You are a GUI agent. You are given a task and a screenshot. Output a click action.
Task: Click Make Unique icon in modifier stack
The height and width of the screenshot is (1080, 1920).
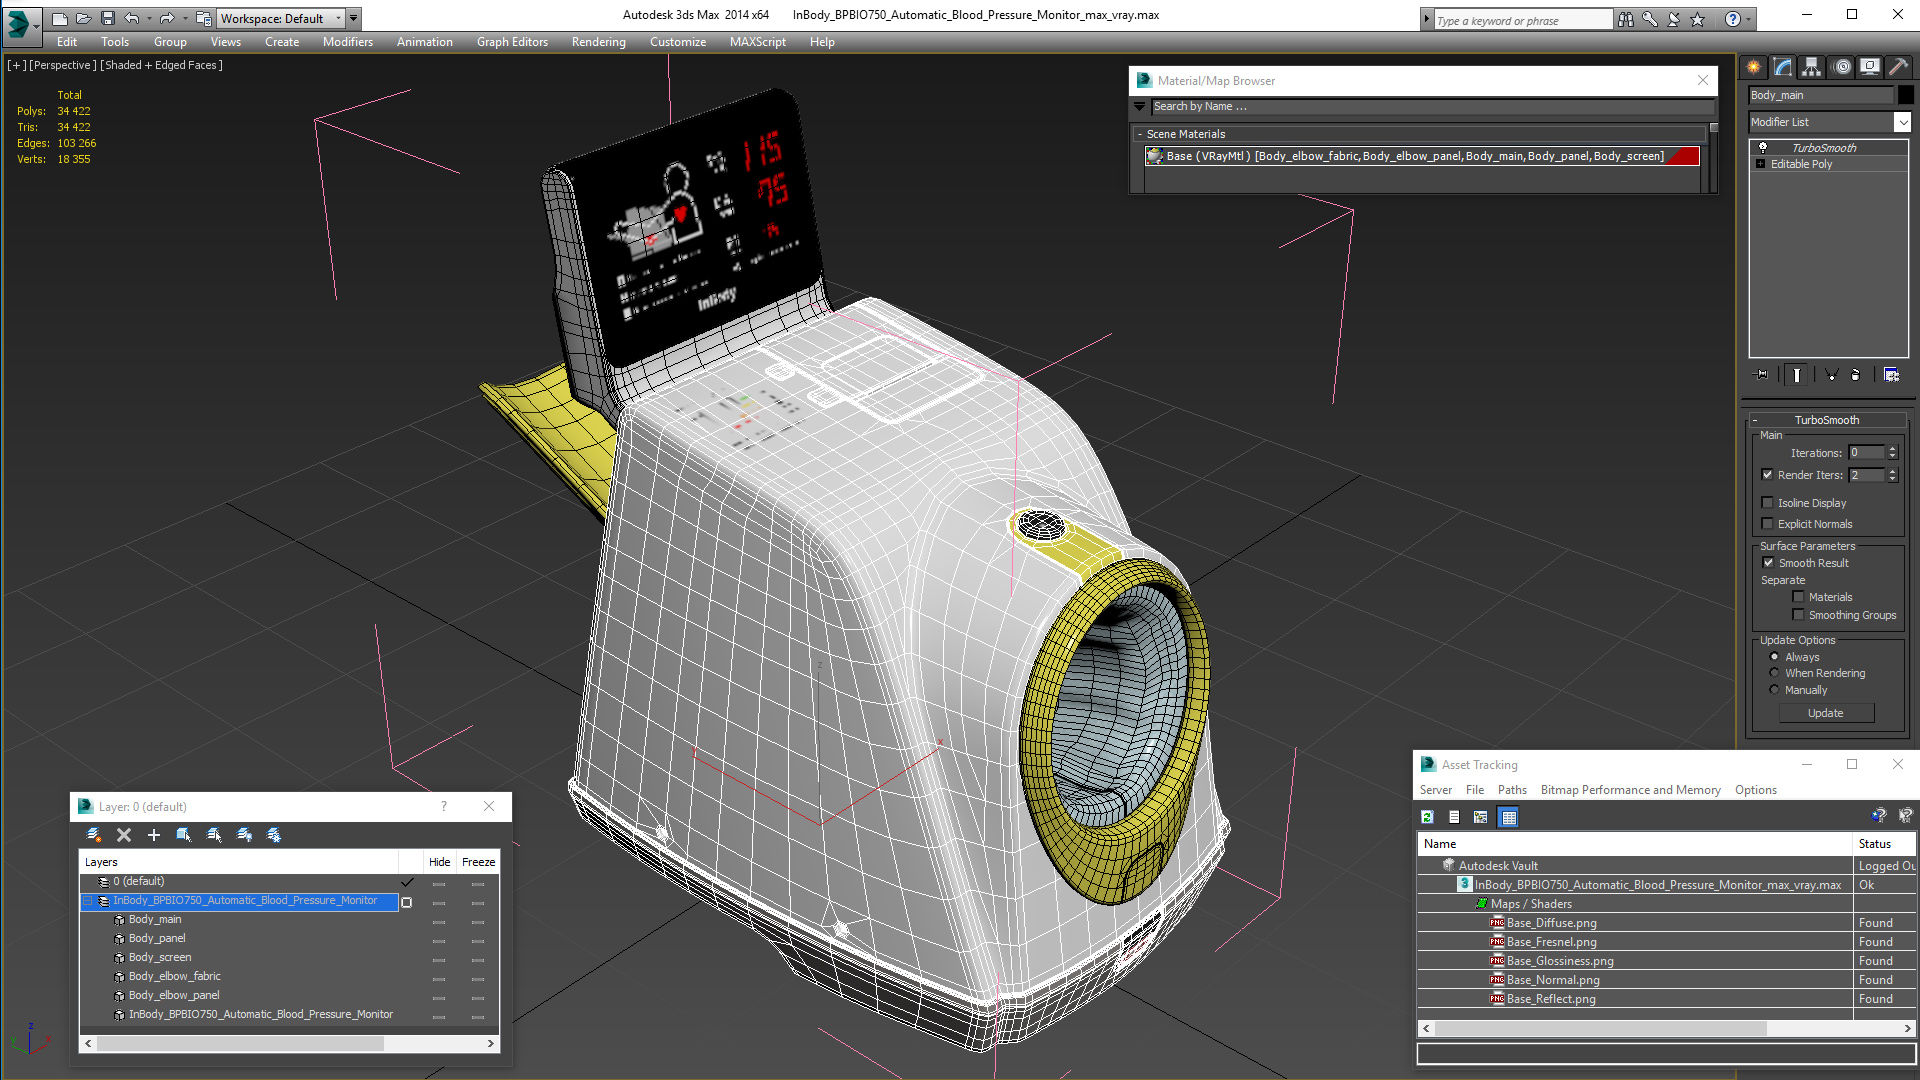1831,374
